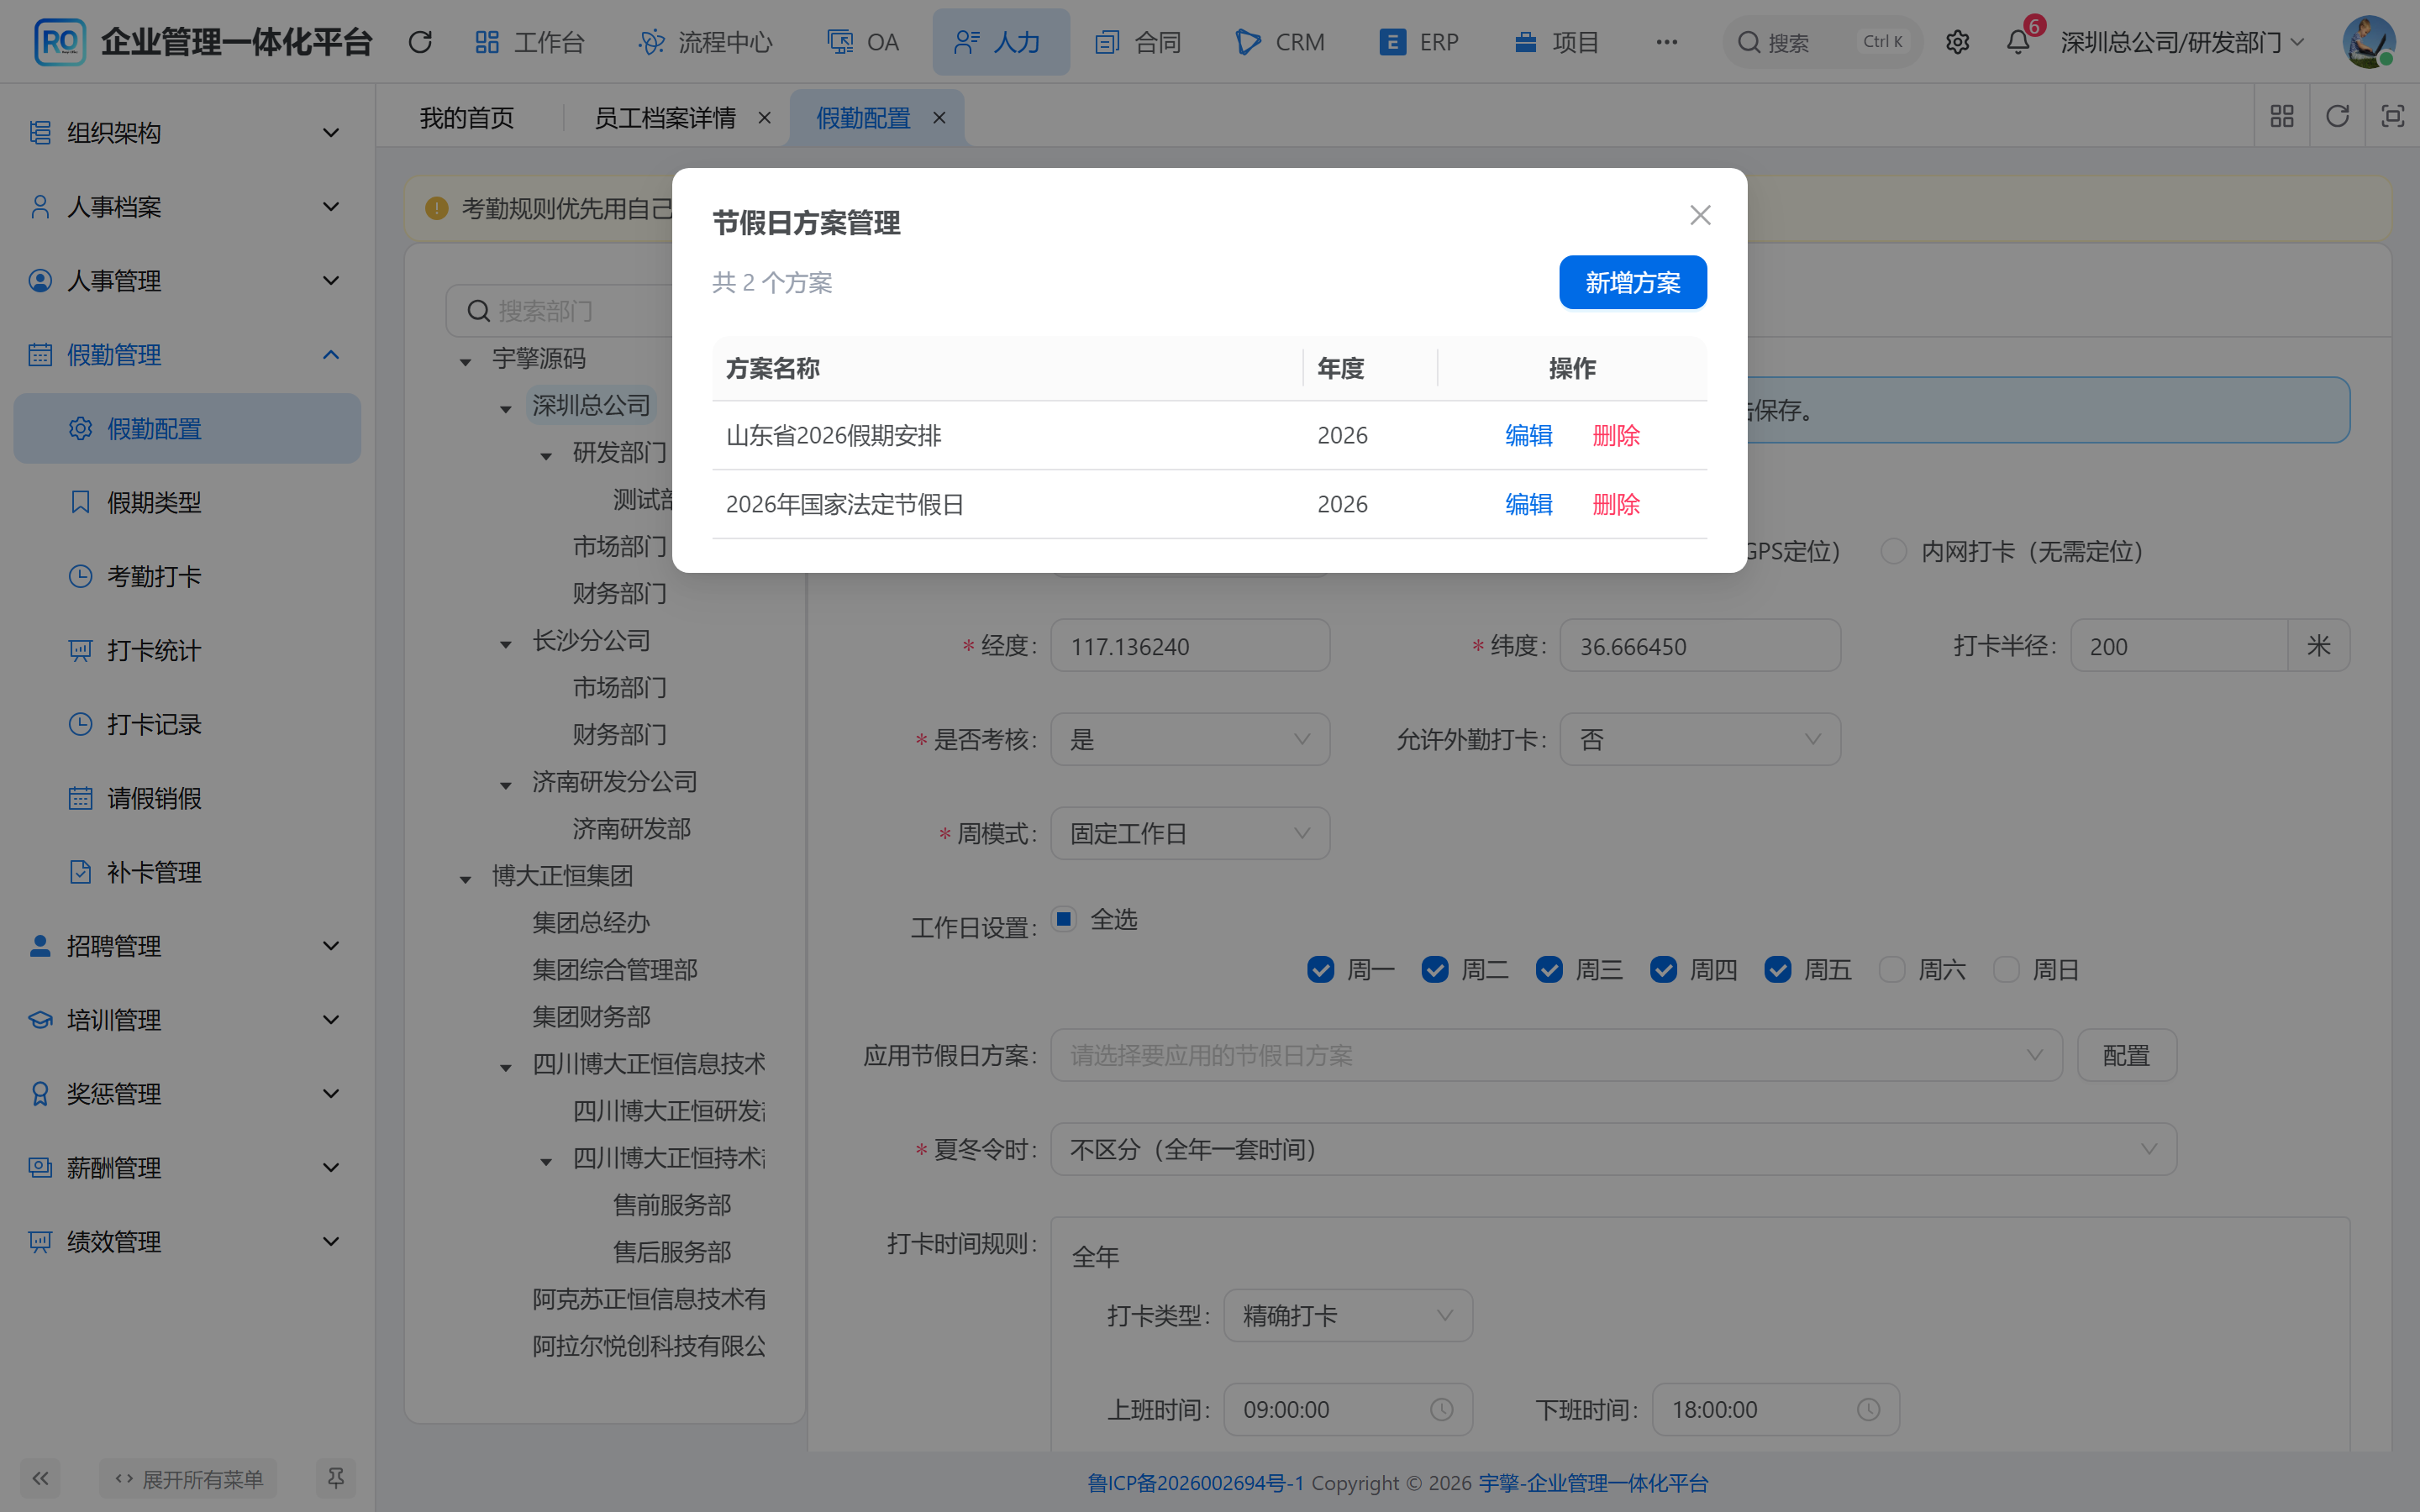Open the CRM top navigation item
The image size is (2420, 1512).
click(x=1280, y=42)
